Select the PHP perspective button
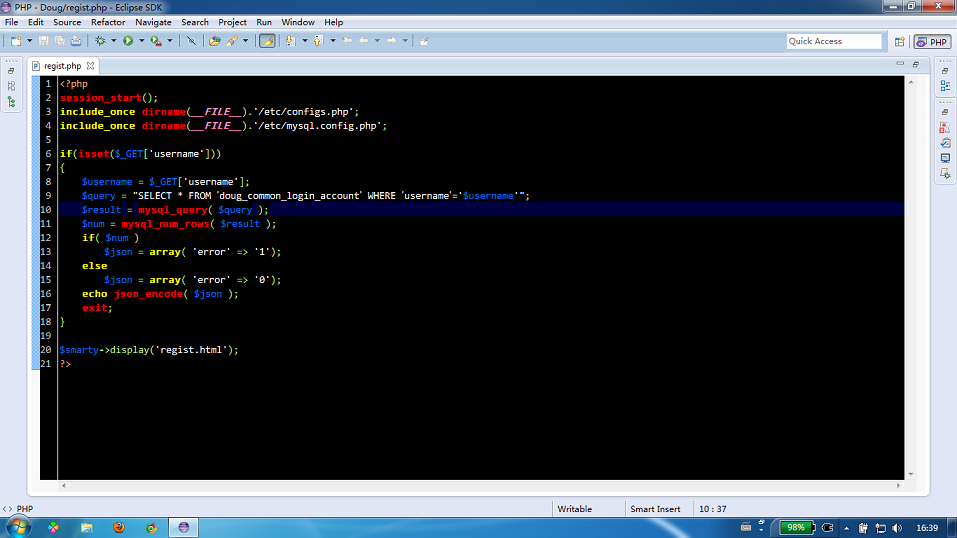This screenshot has height=538, width=957. (x=932, y=42)
